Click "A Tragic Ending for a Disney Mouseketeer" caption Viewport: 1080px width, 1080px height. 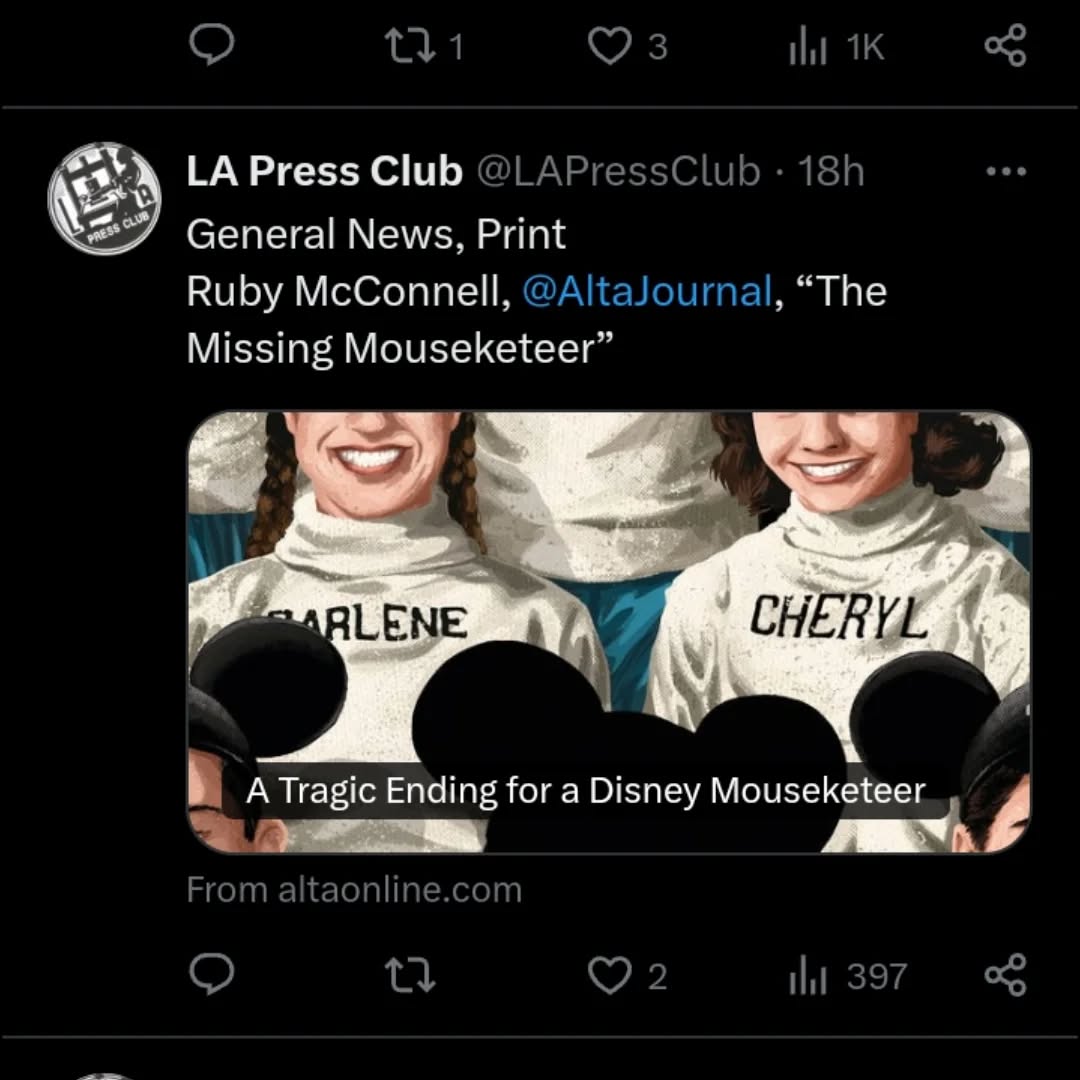pos(585,791)
